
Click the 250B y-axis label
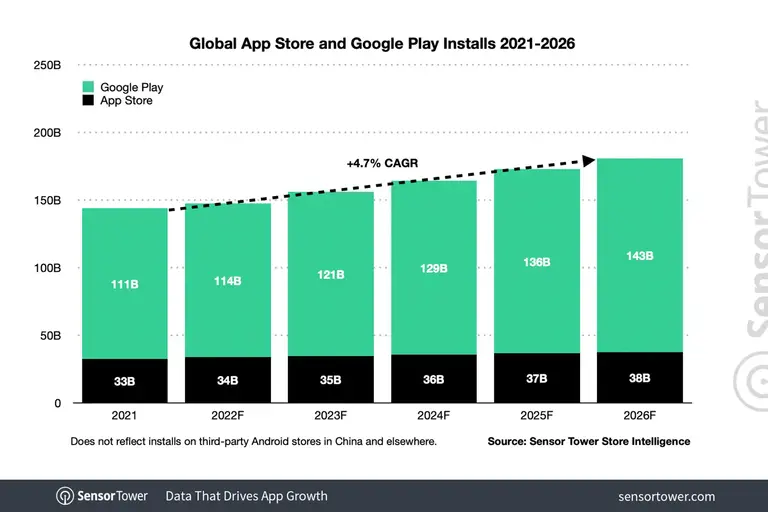tap(48, 65)
